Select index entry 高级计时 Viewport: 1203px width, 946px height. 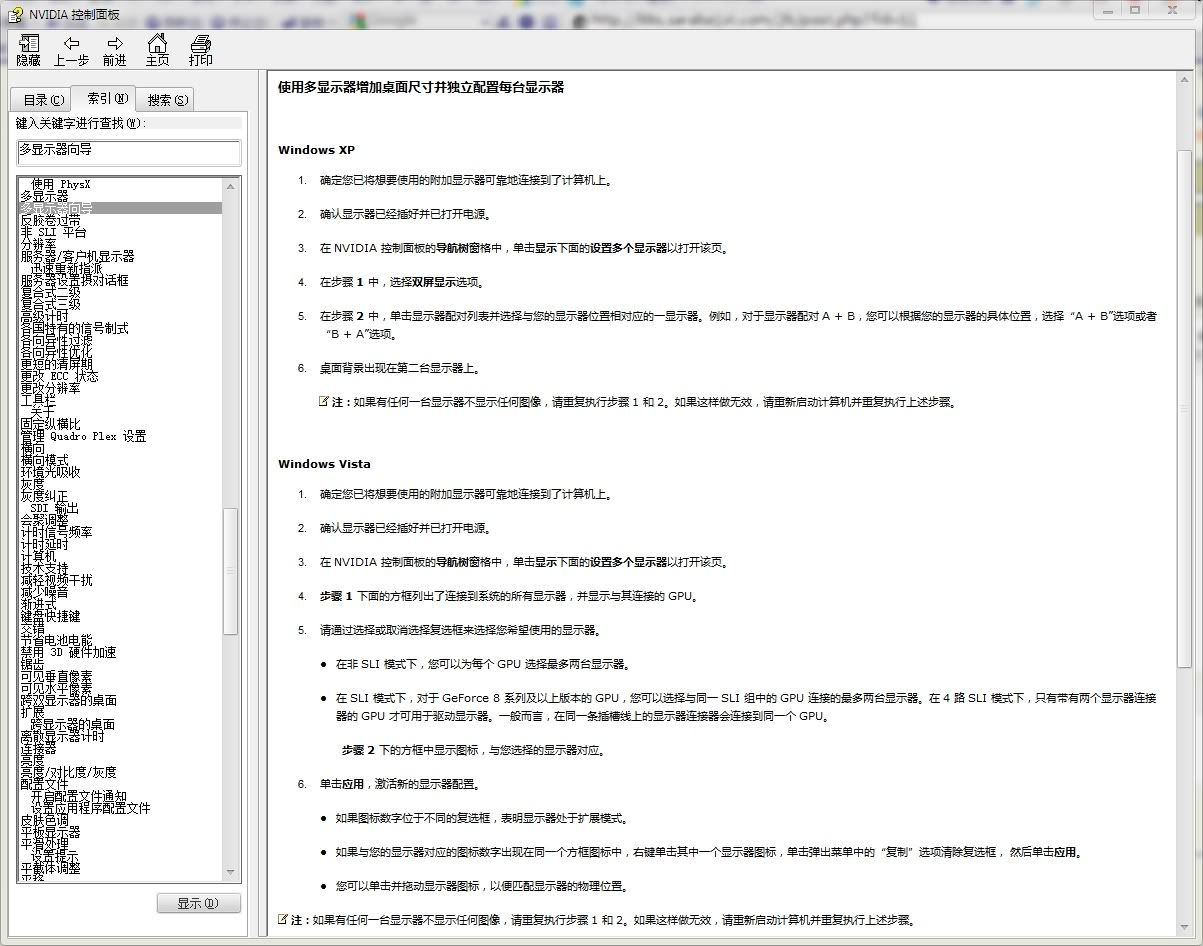(44, 317)
